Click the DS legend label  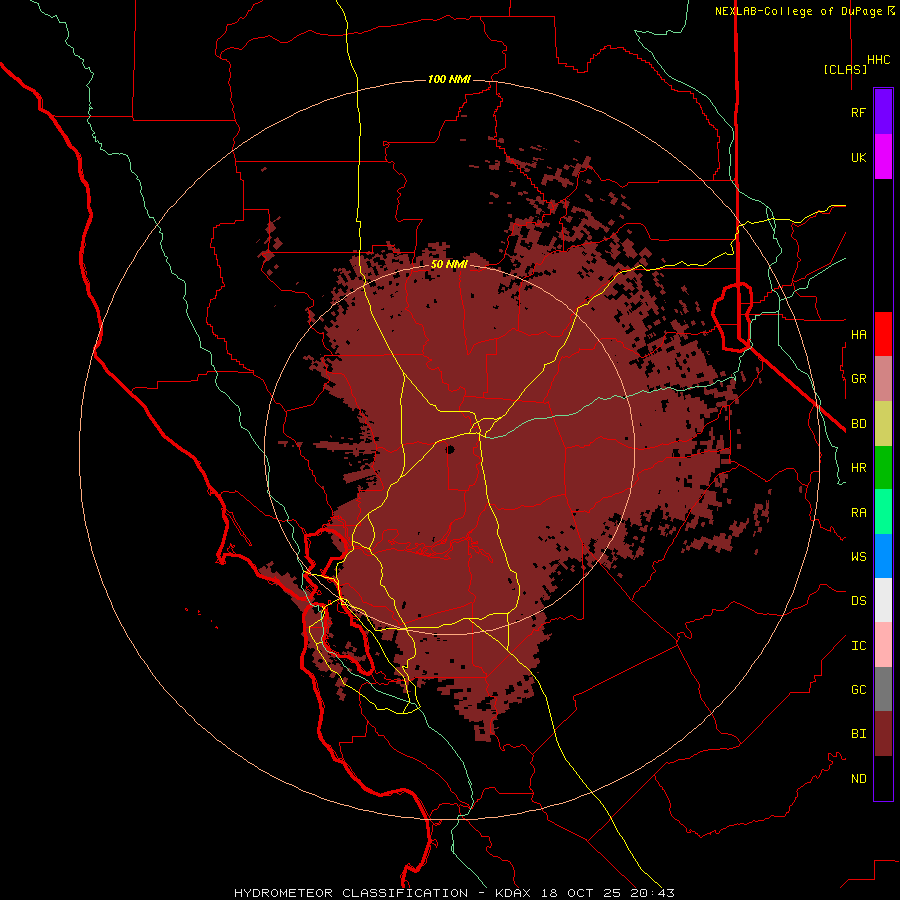click(858, 601)
